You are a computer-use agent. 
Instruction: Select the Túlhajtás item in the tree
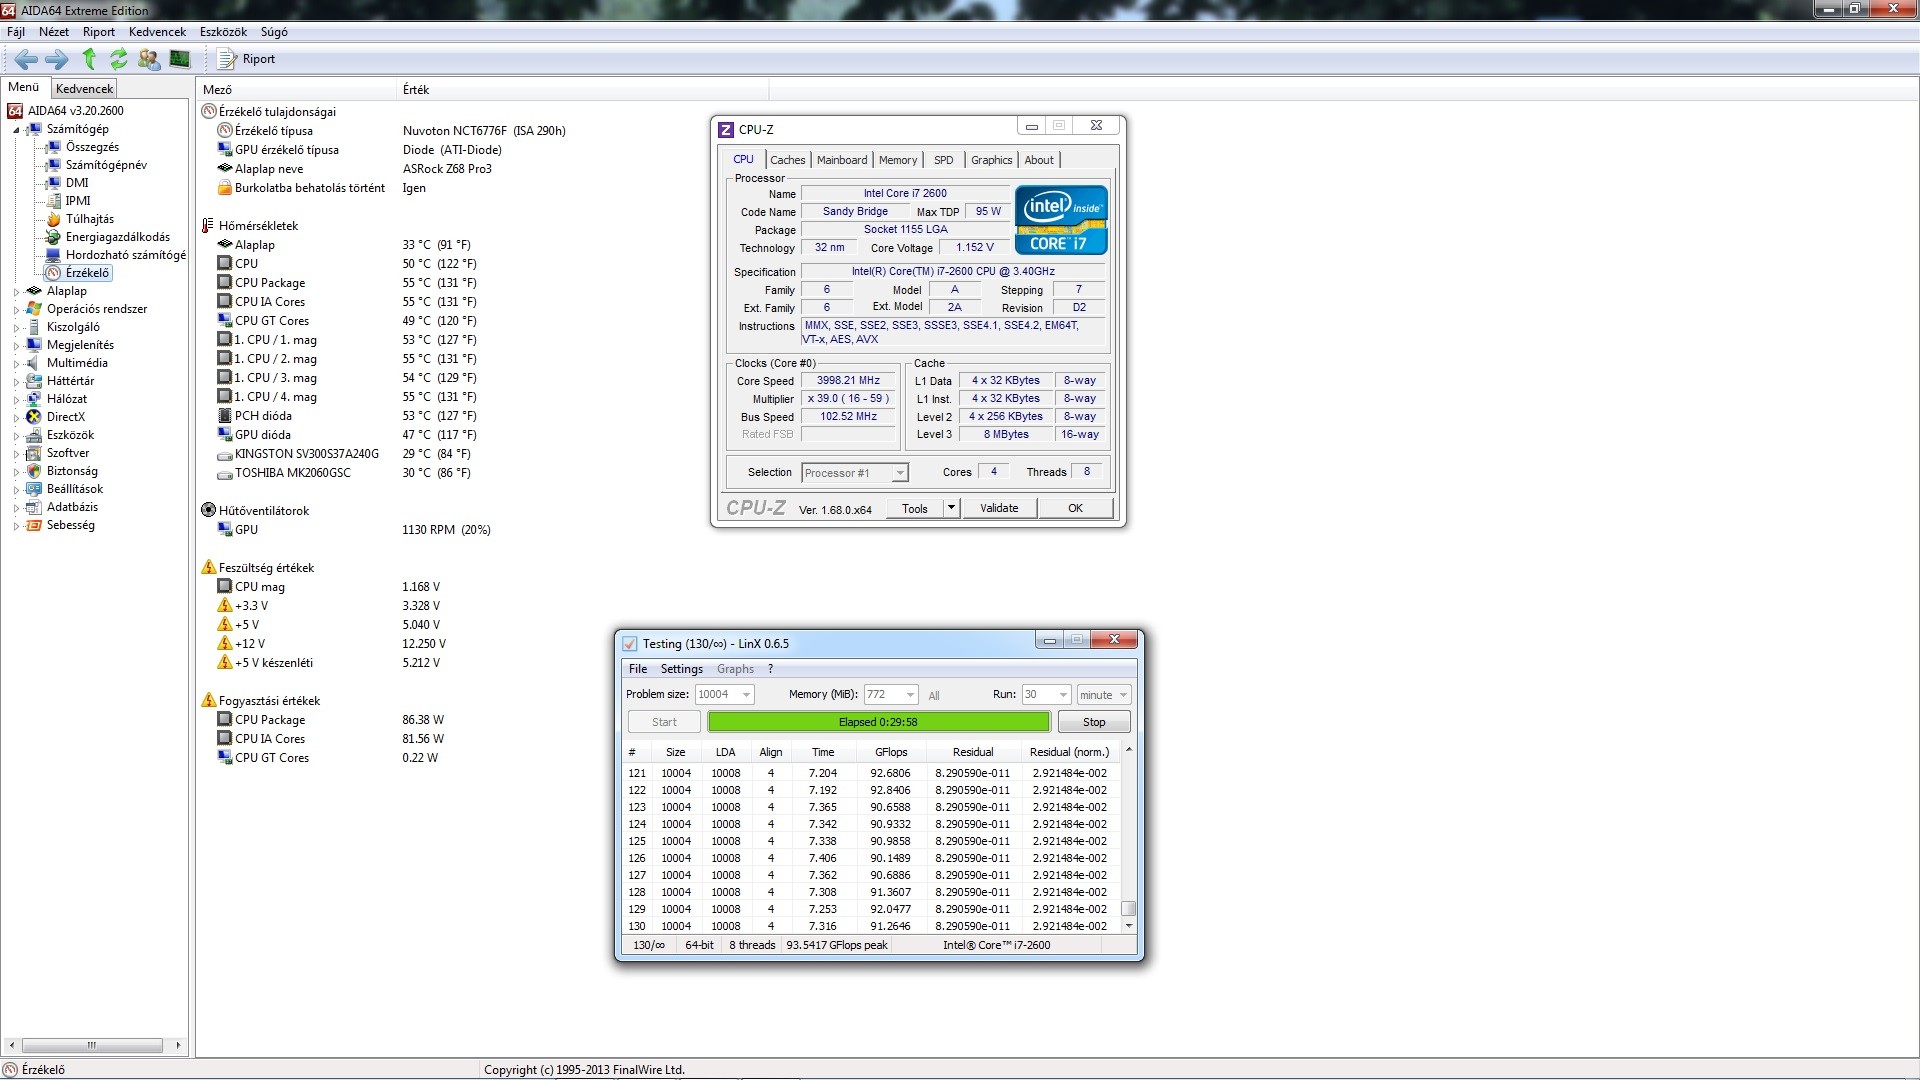pyautogui.click(x=89, y=219)
